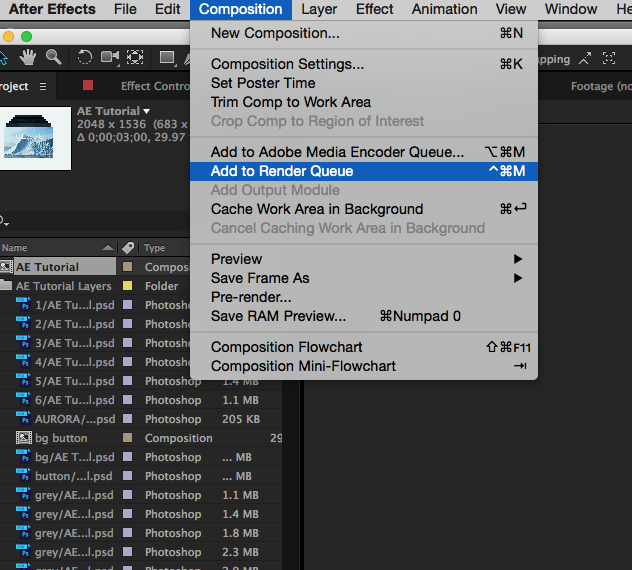Viewport: 632px width, 570px height.
Task: Select the button/...l.psd file
Action: point(73,476)
